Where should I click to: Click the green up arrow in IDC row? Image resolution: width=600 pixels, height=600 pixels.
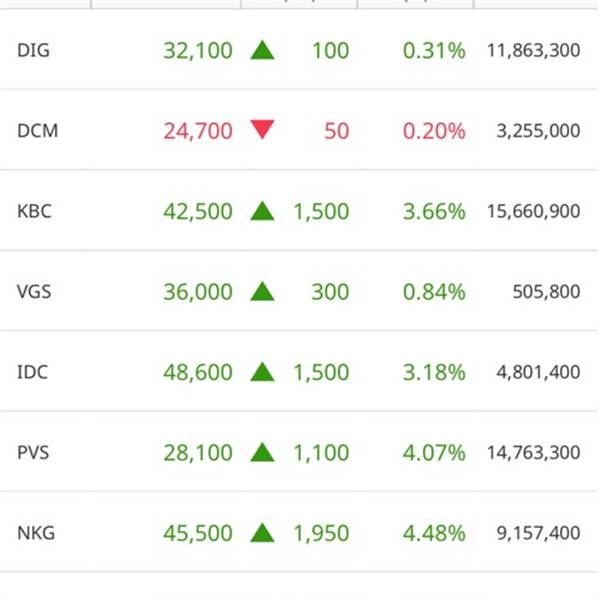[x=262, y=372]
